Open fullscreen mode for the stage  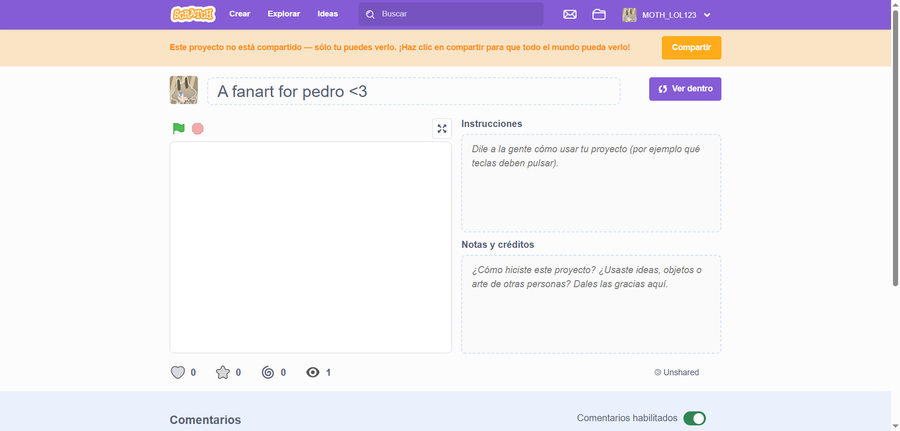pyautogui.click(x=442, y=129)
